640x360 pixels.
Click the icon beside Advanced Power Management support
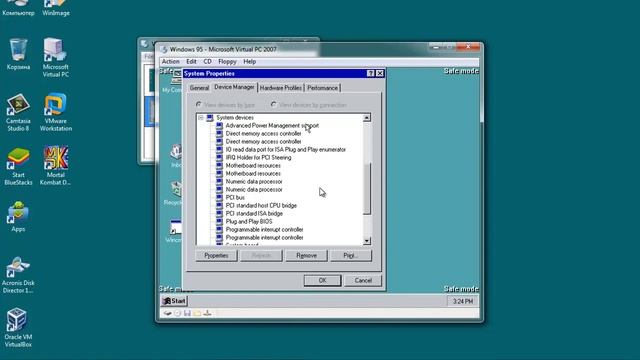pyautogui.click(x=219, y=125)
